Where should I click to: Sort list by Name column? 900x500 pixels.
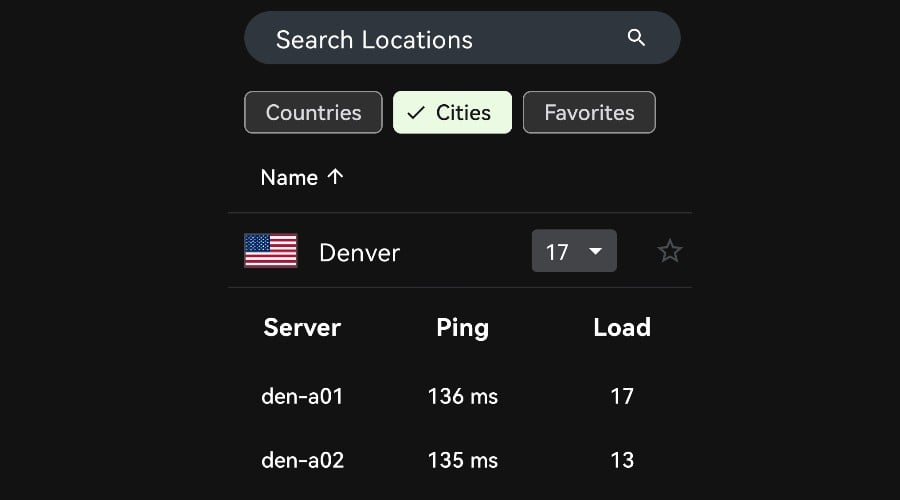[x=289, y=177]
